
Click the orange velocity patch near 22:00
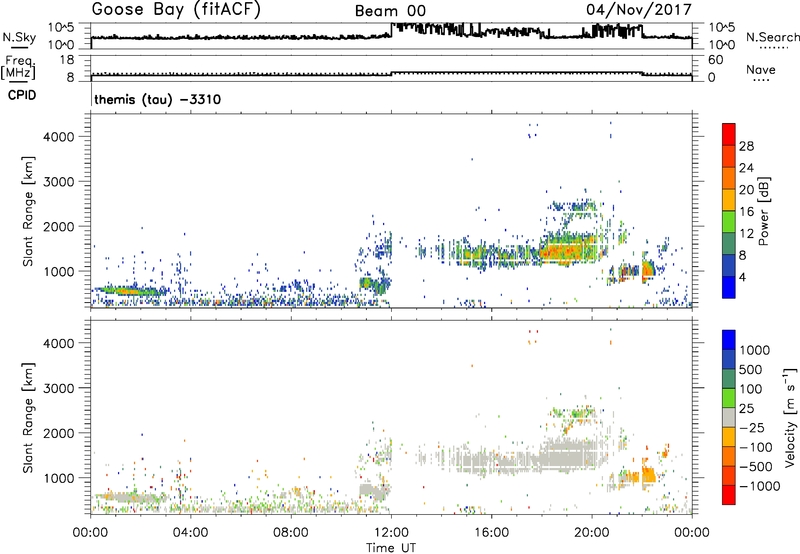[x=648, y=476]
